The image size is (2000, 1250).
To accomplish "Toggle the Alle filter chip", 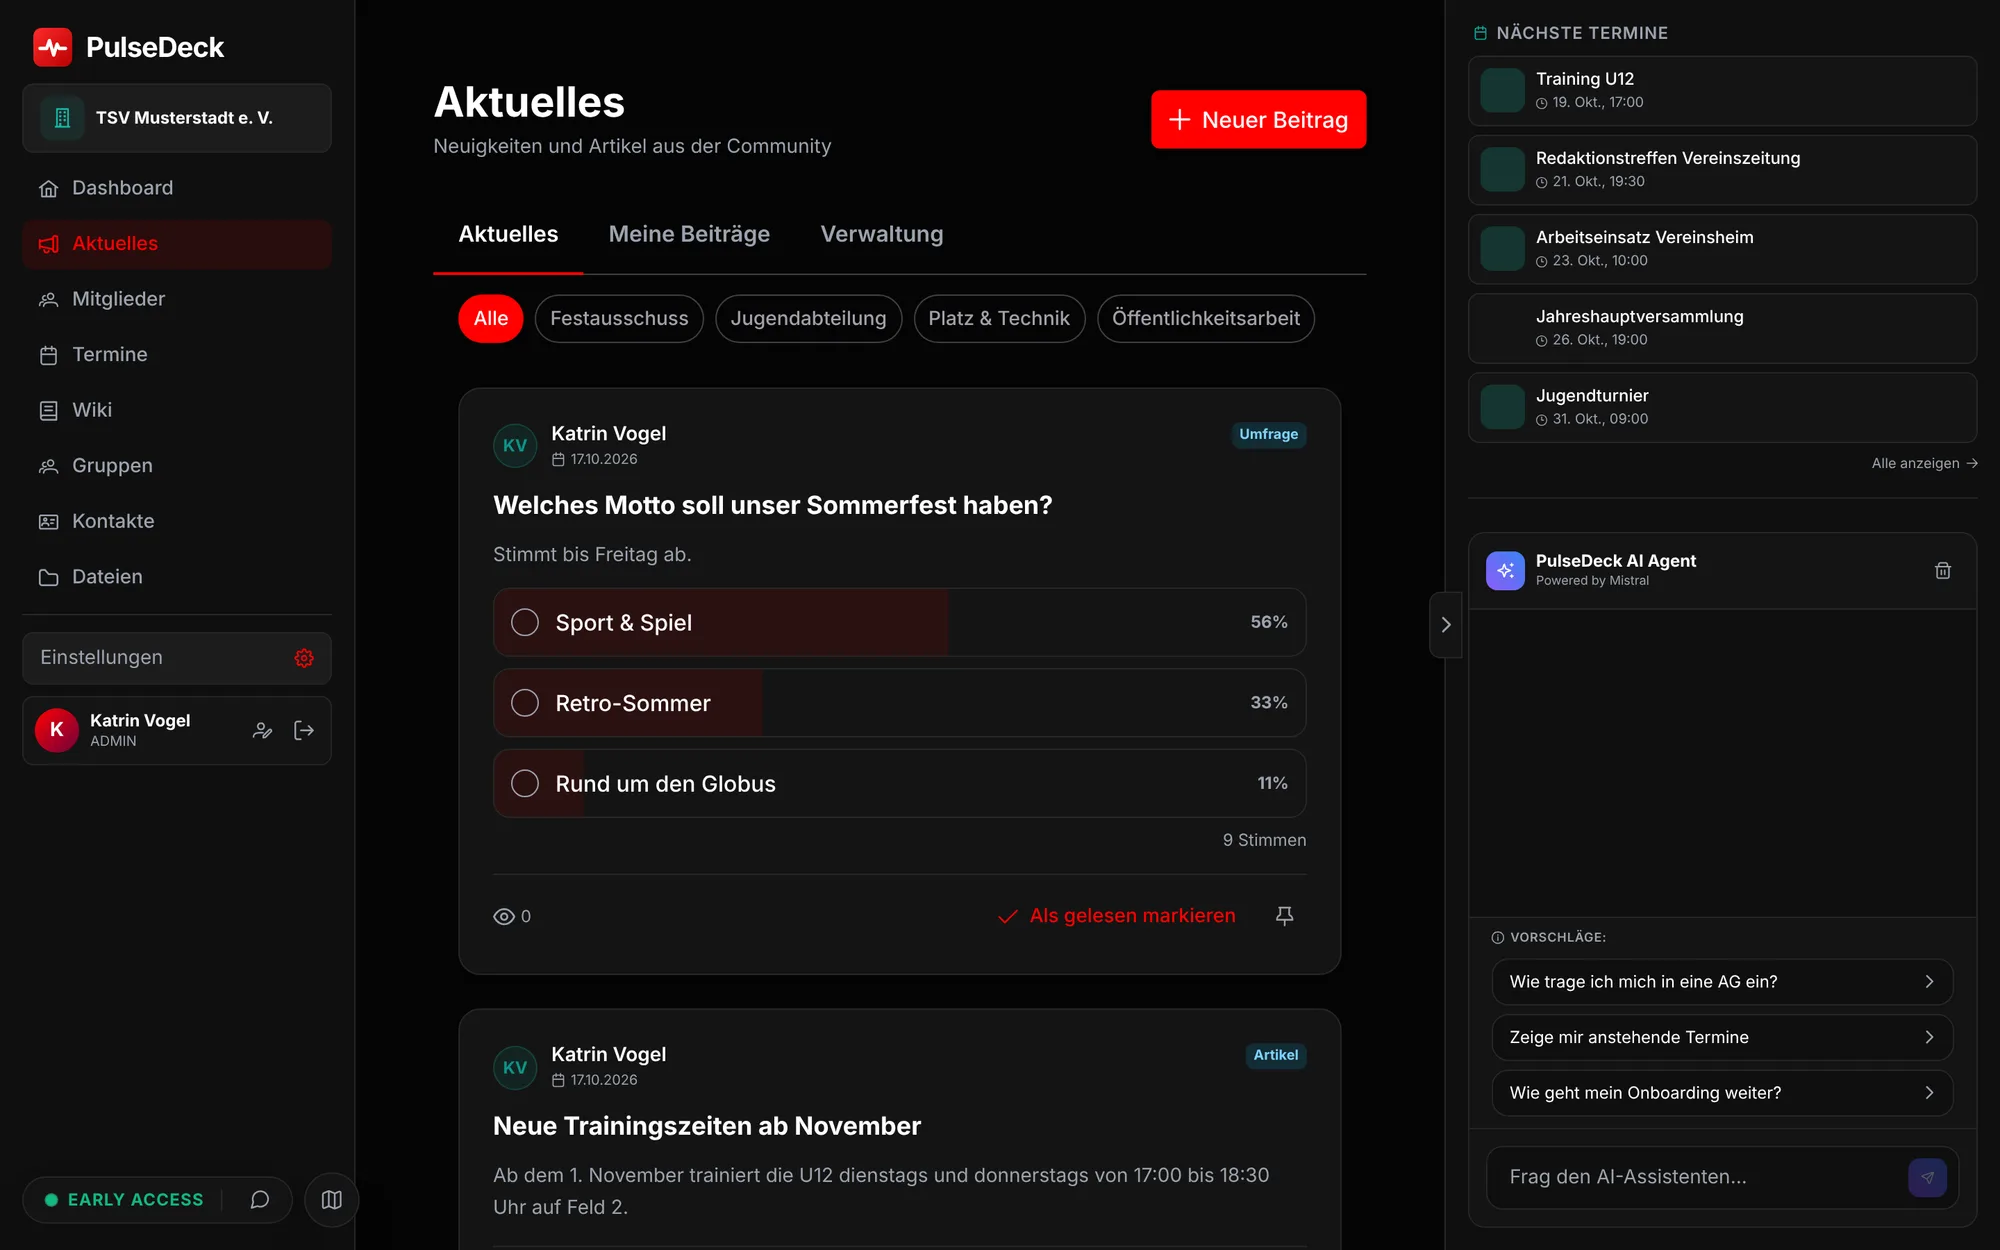I will tap(491, 319).
